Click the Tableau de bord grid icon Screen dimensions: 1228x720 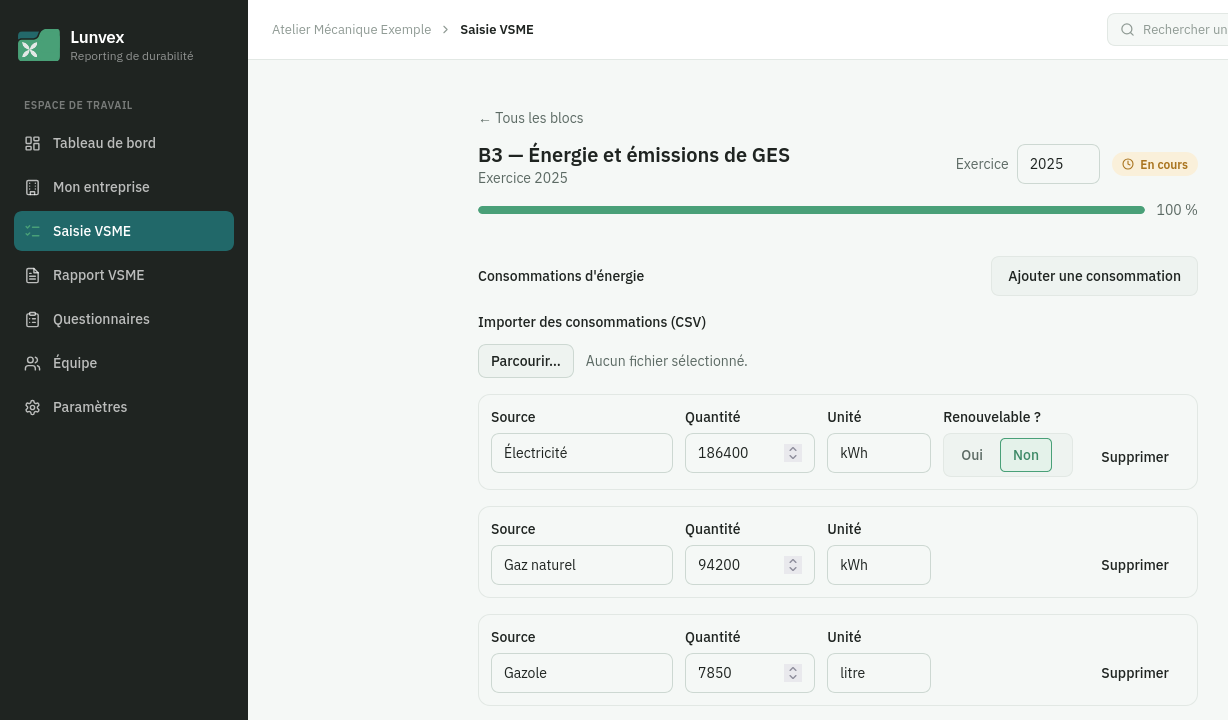coord(32,143)
